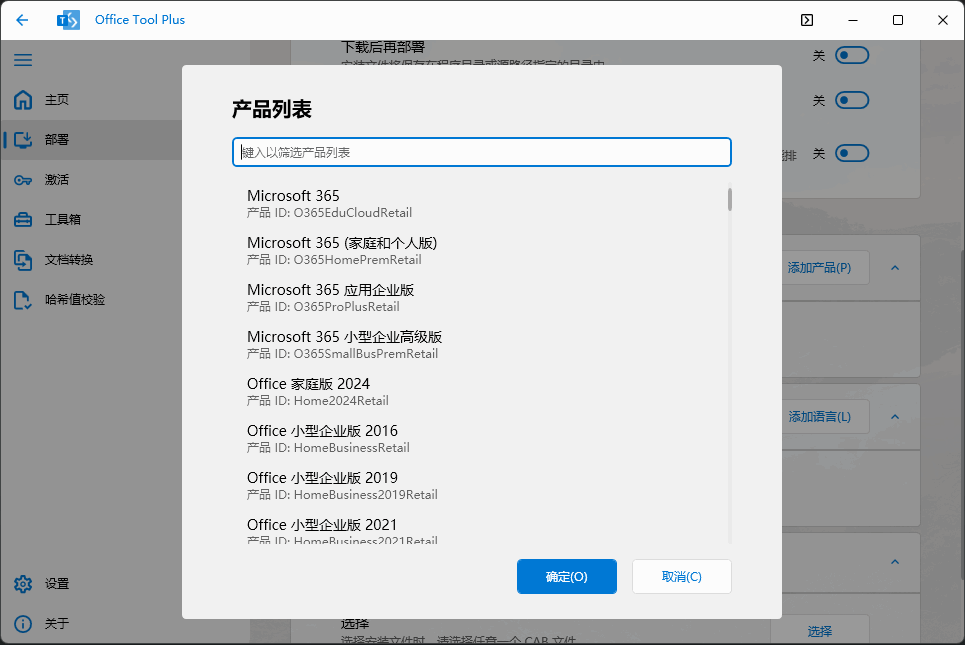Turn on the toggle next to 排
The height and width of the screenshot is (645, 965).
coord(851,153)
